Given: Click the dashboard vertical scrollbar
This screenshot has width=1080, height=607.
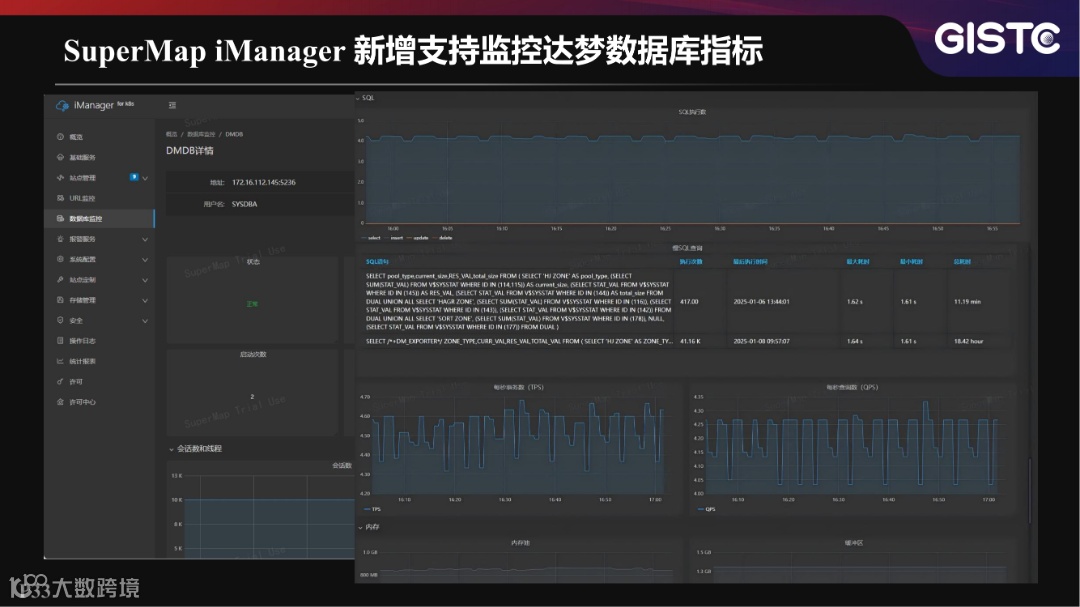Looking at the screenshot, I should 1030,491.
